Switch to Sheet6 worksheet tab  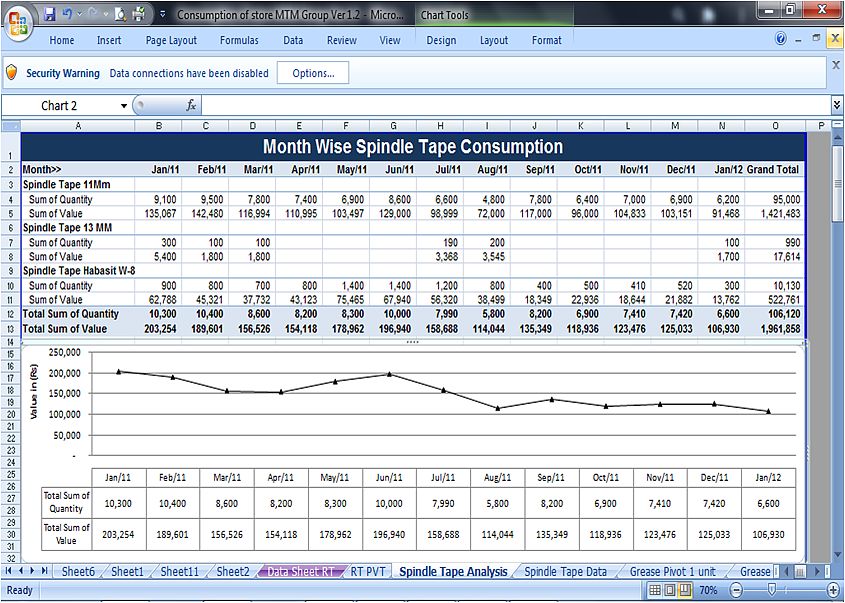point(78,571)
